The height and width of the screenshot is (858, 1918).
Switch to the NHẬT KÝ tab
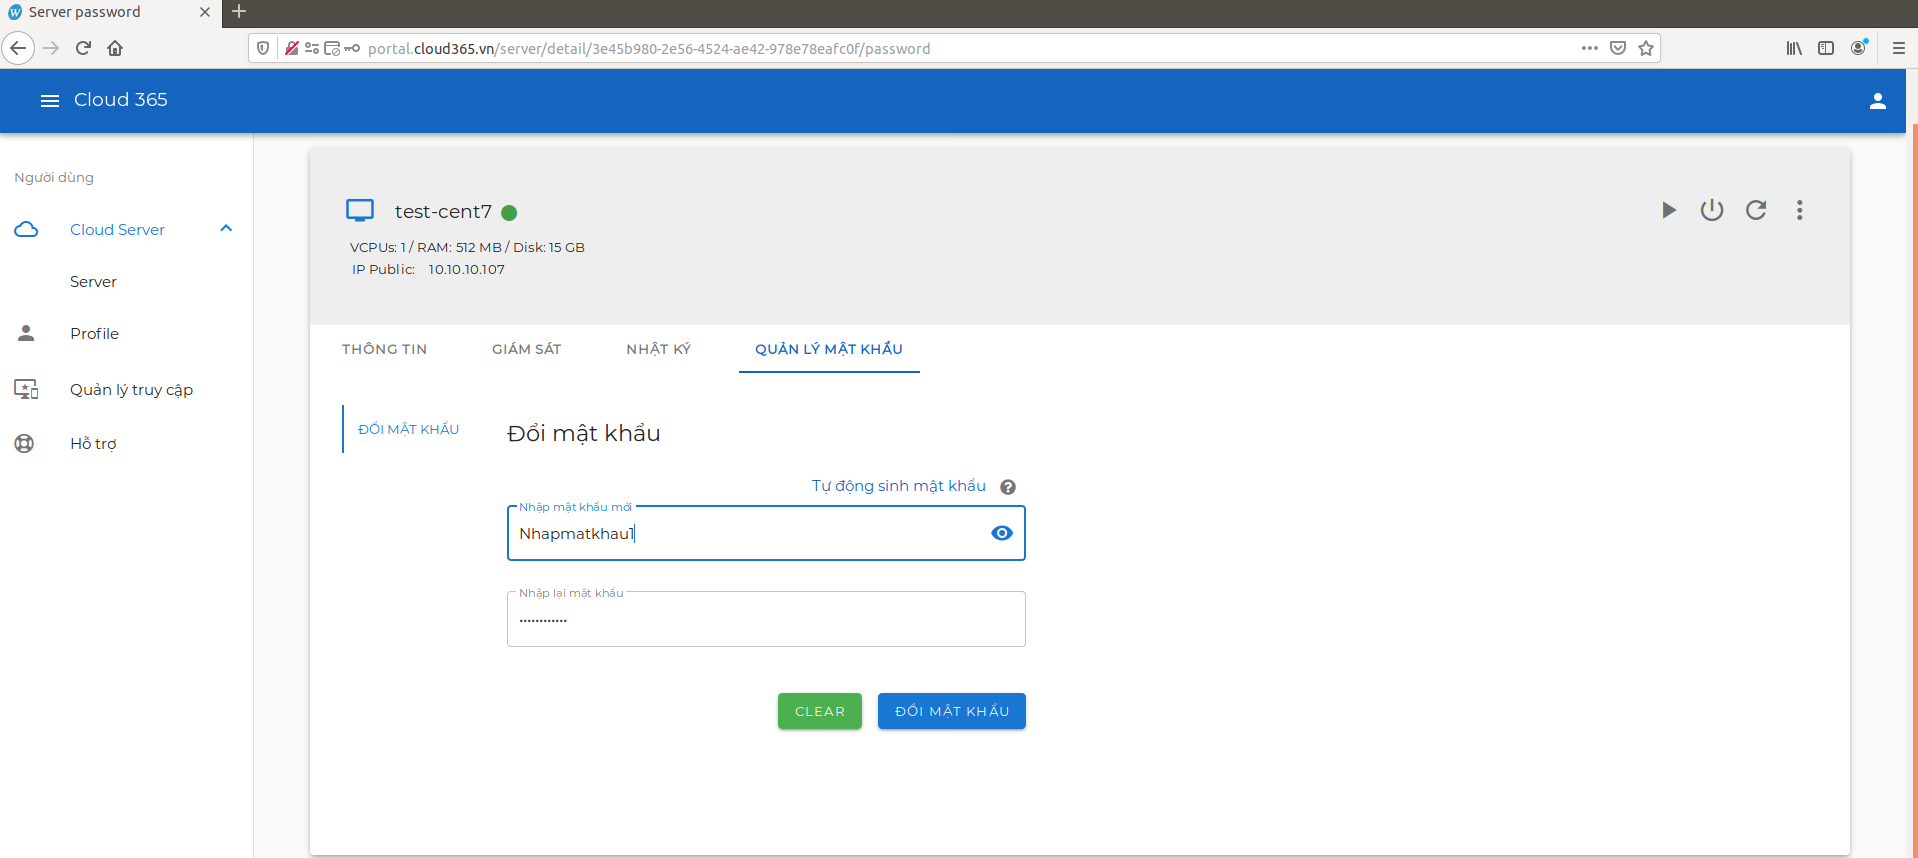point(659,349)
